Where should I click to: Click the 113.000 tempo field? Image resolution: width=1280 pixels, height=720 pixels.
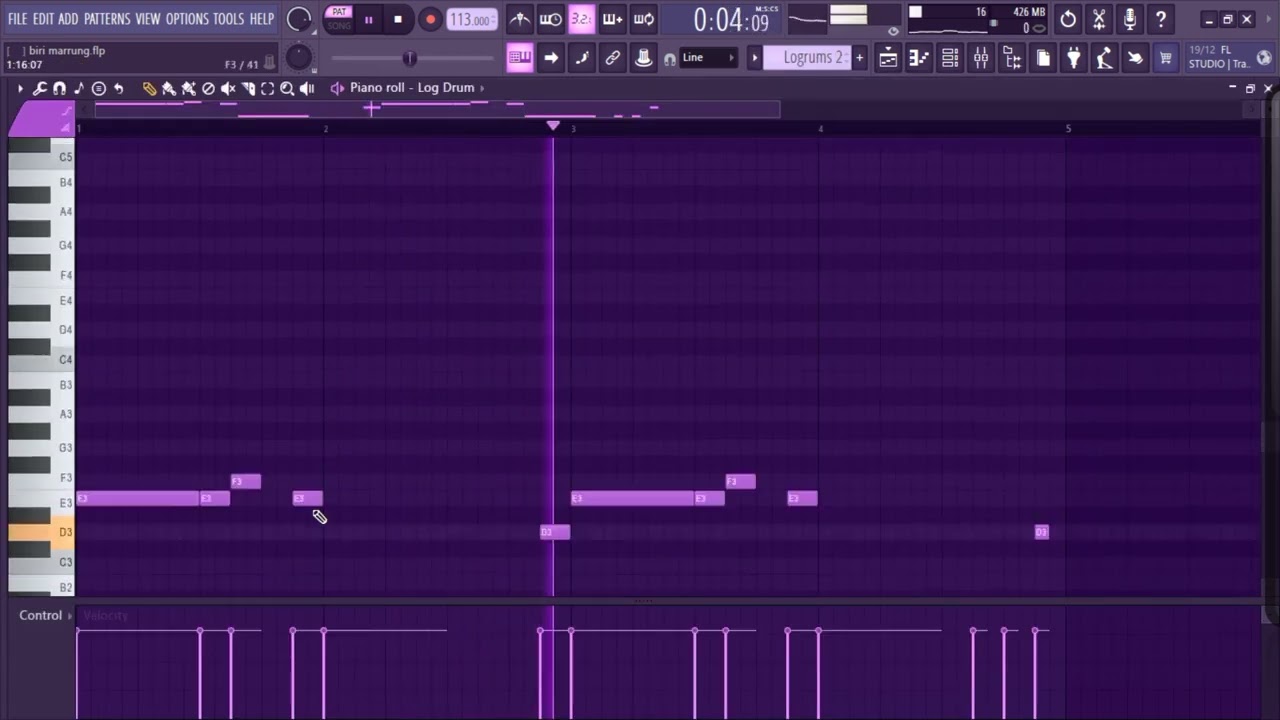click(x=470, y=20)
